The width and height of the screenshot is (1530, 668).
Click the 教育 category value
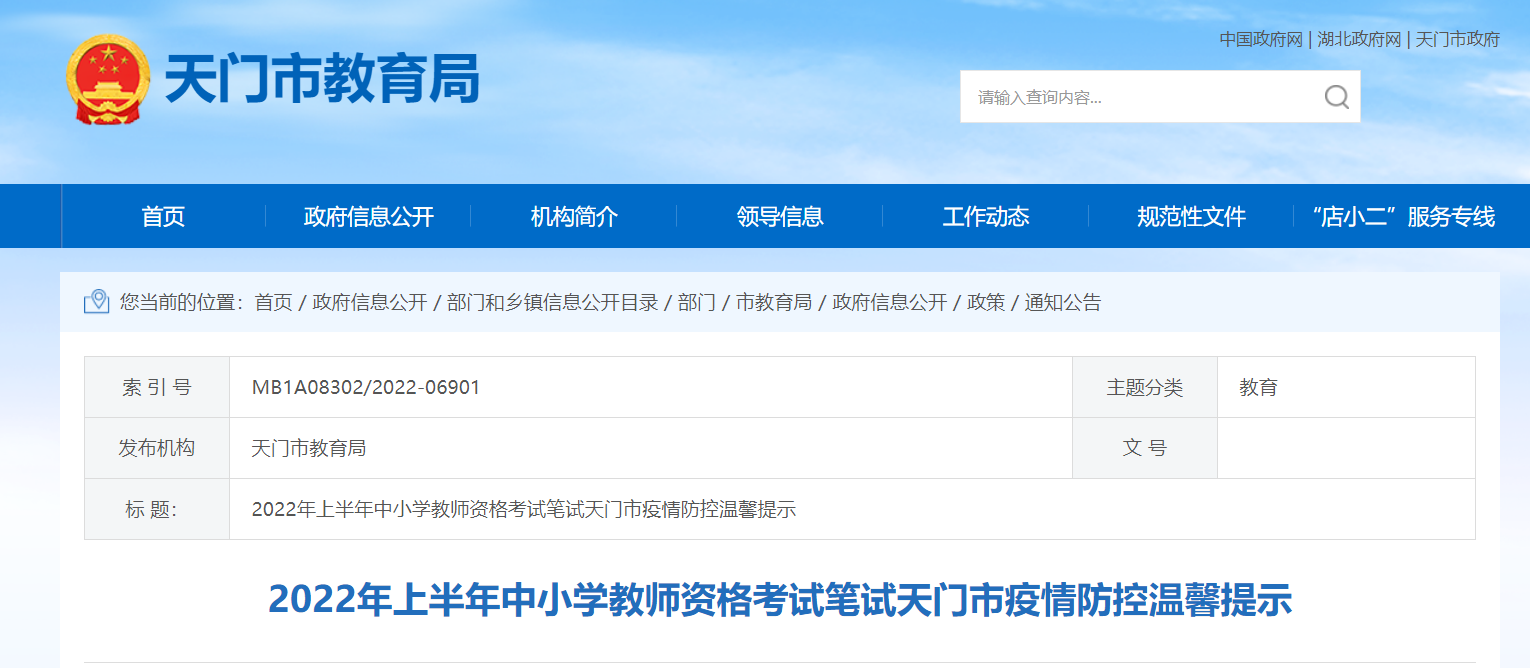pos(1259,387)
